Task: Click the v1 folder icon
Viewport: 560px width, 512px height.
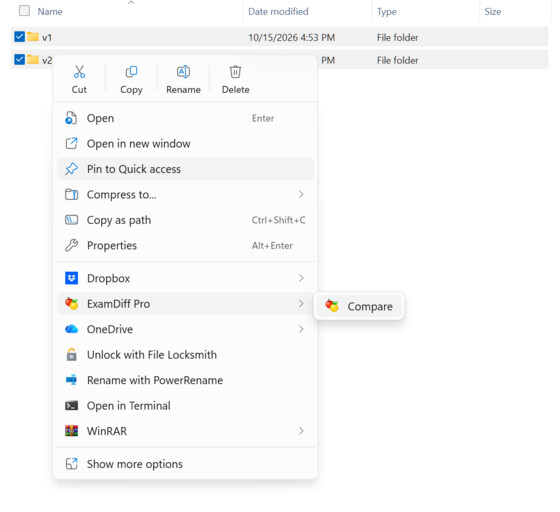Action: [x=33, y=36]
